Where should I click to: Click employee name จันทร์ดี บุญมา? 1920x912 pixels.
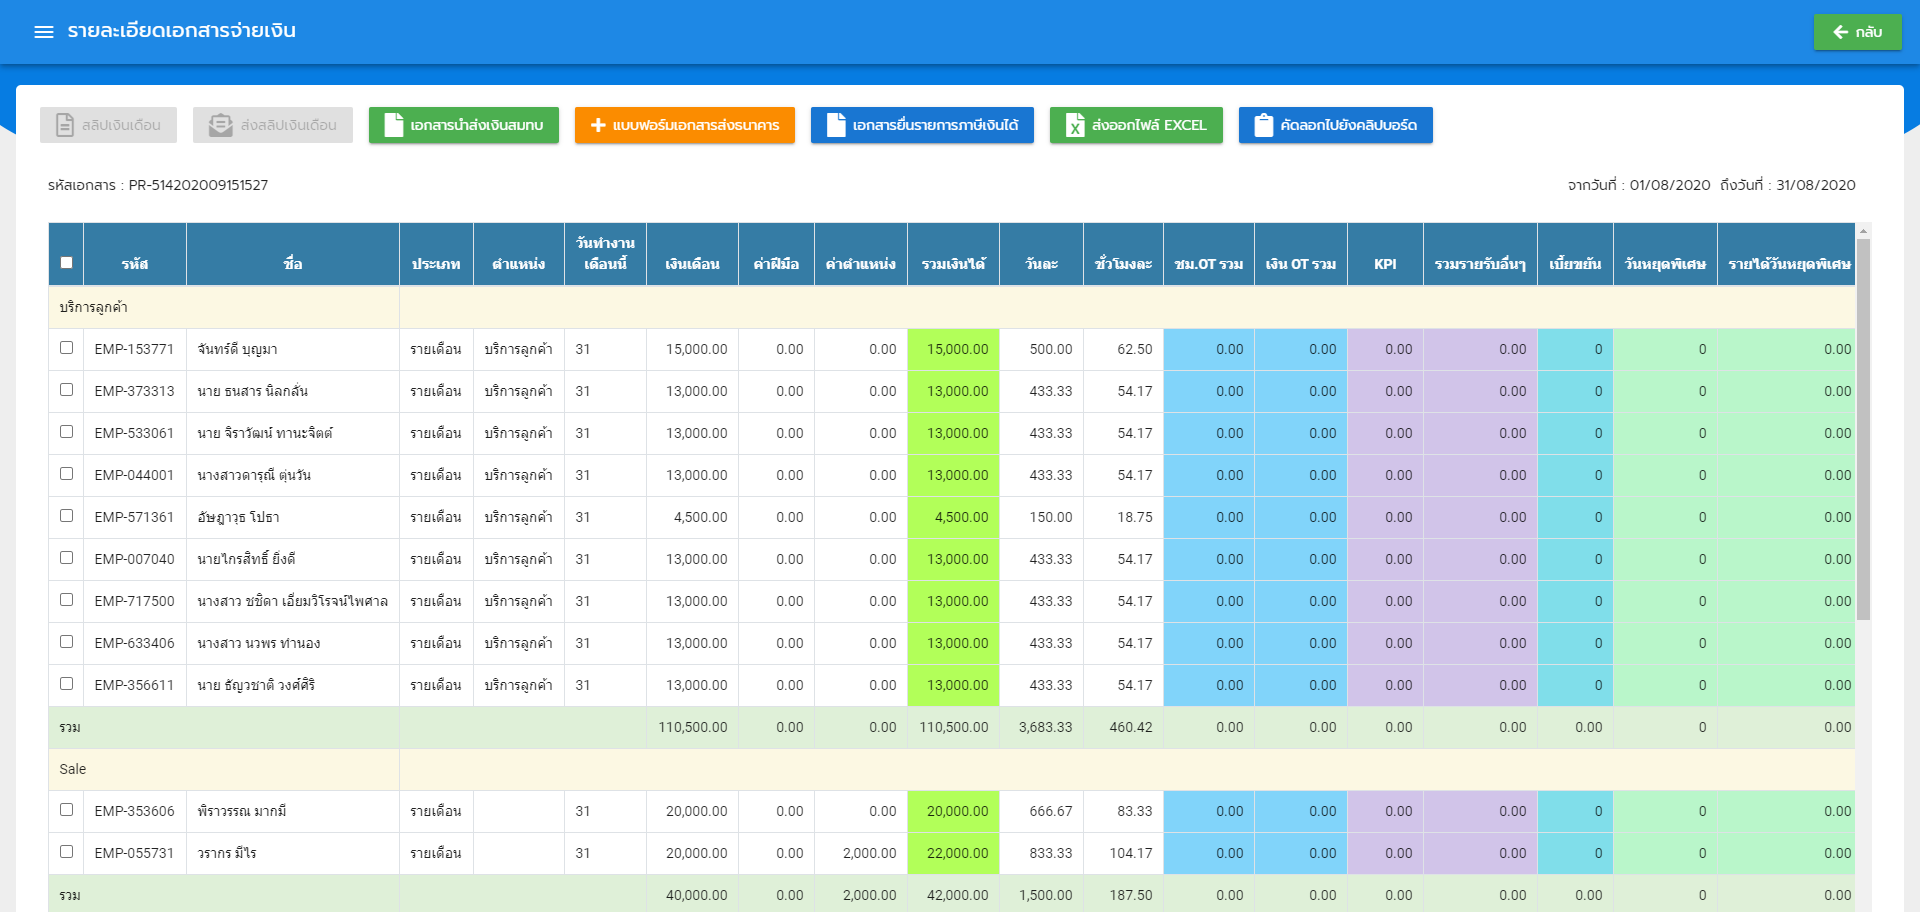(237, 349)
